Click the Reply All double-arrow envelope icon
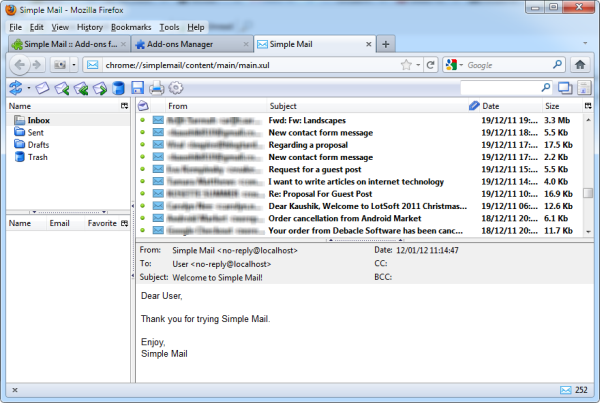Image resolution: width=600 pixels, height=403 pixels. coord(81,88)
